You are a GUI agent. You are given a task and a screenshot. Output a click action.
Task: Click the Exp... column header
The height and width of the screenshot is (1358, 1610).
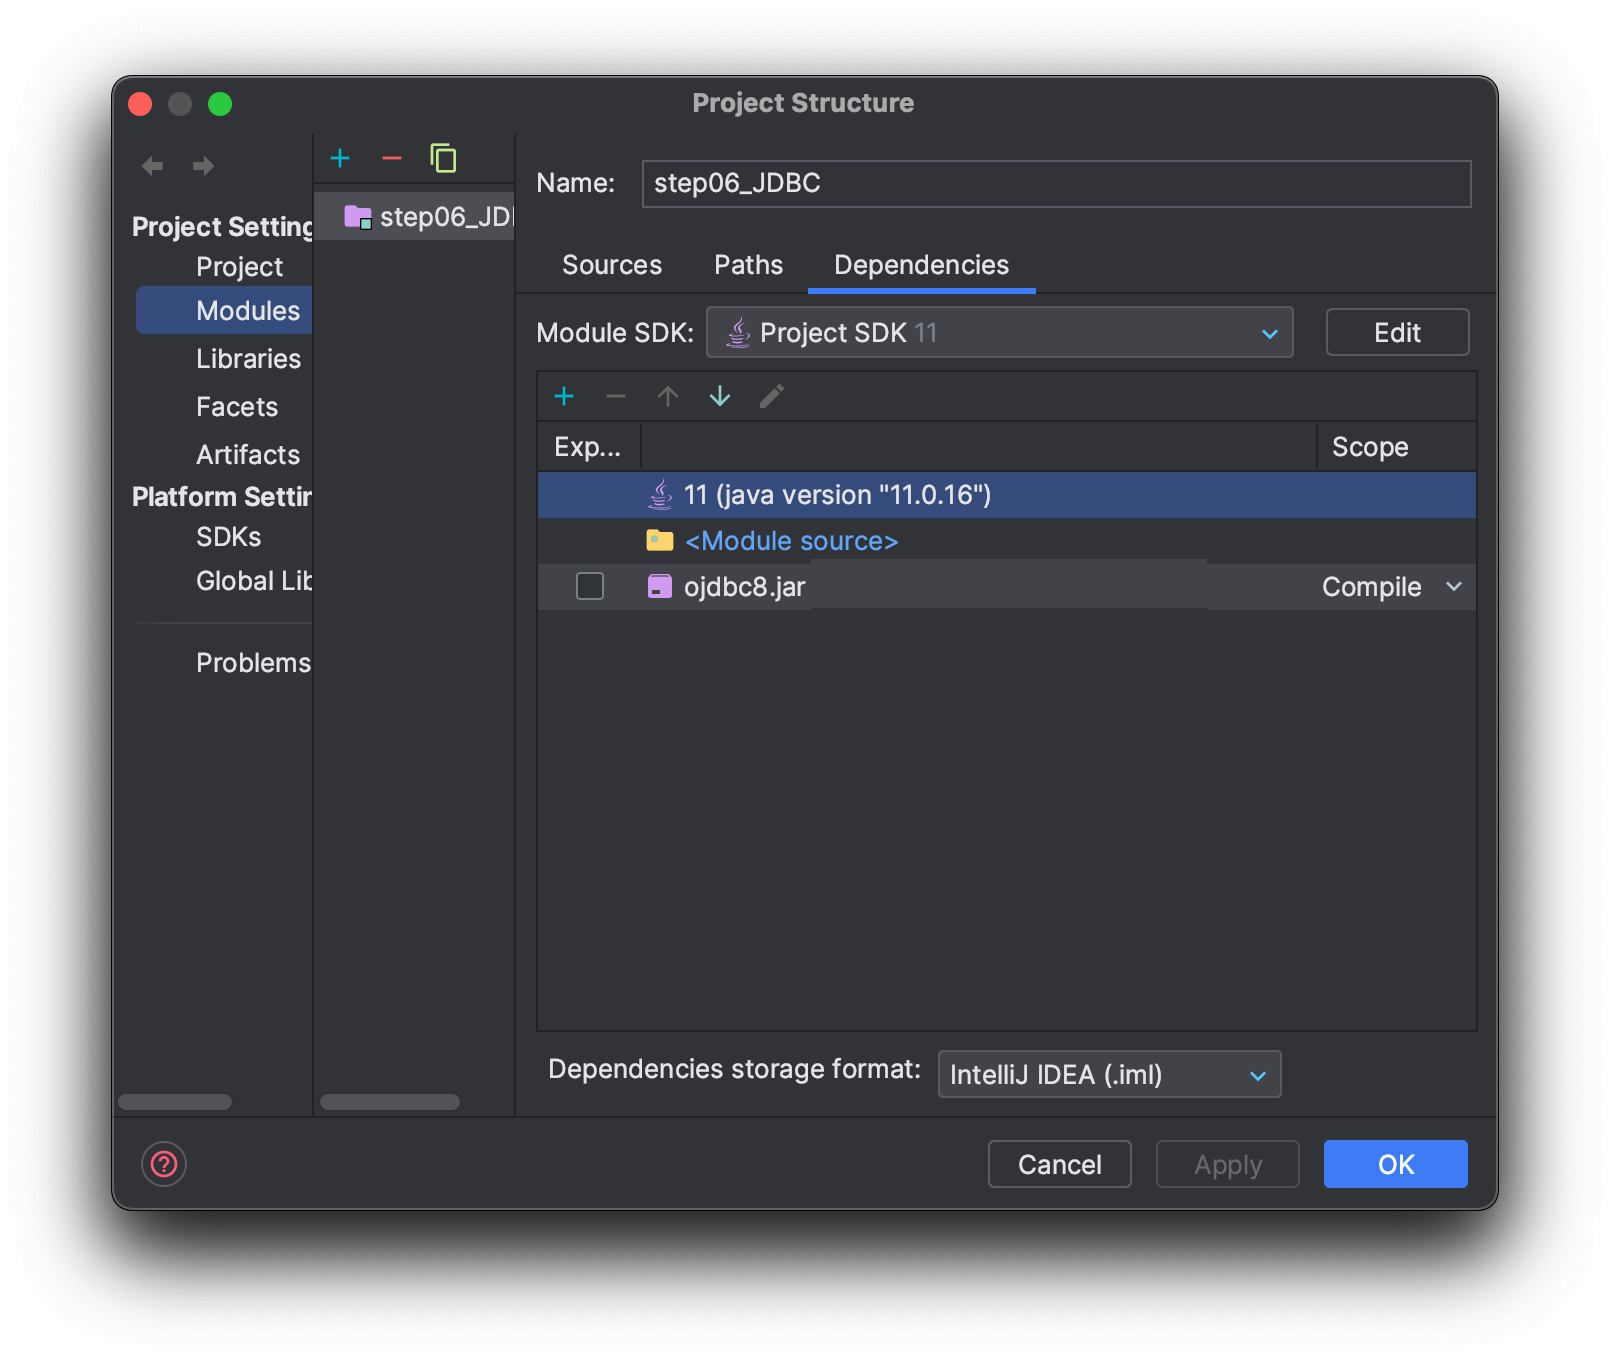point(588,447)
